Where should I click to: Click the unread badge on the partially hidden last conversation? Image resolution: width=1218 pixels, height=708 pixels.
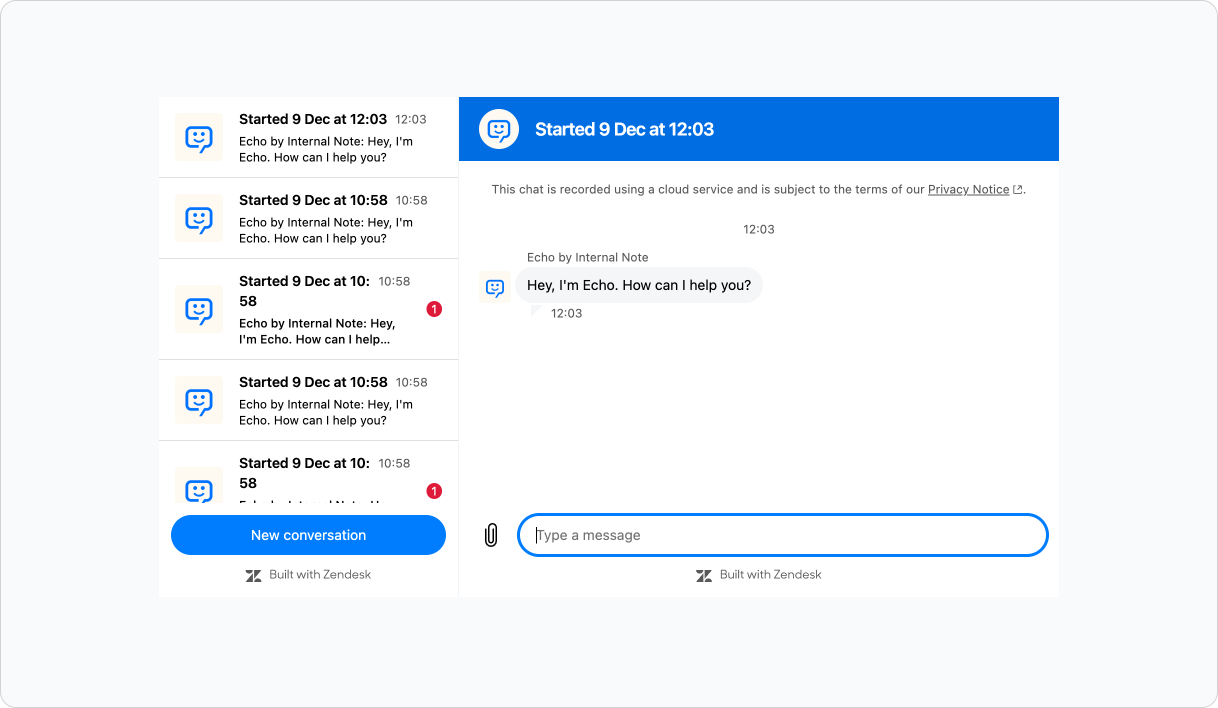[434, 491]
